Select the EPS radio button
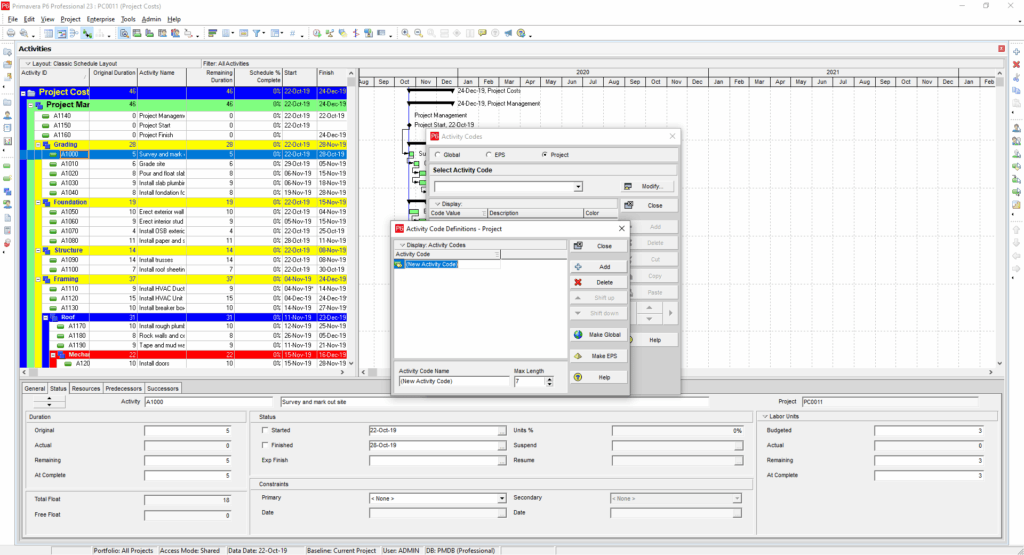The image size is (1024, 555). pos(488,155)
